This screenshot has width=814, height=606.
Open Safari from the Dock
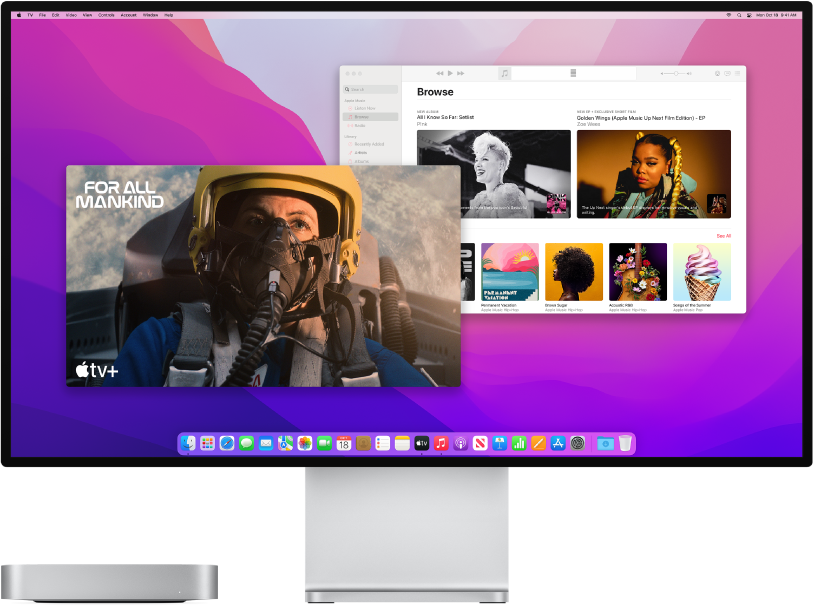pyautogui.click(x=226, y=445)
